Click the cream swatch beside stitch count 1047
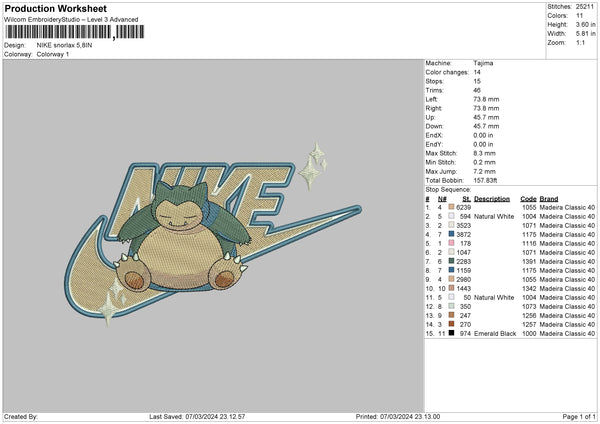Screen dimensions: 600x424 pyautogui.click(x=452, y=252)
